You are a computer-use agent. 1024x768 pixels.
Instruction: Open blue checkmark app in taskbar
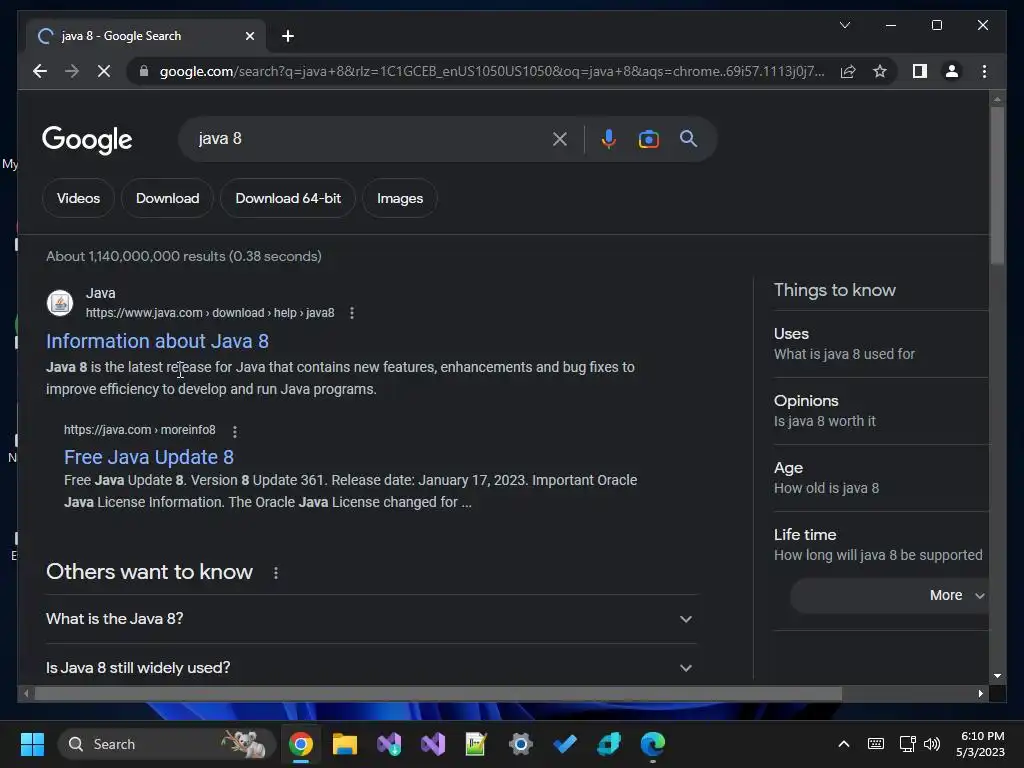click(565, 744)
